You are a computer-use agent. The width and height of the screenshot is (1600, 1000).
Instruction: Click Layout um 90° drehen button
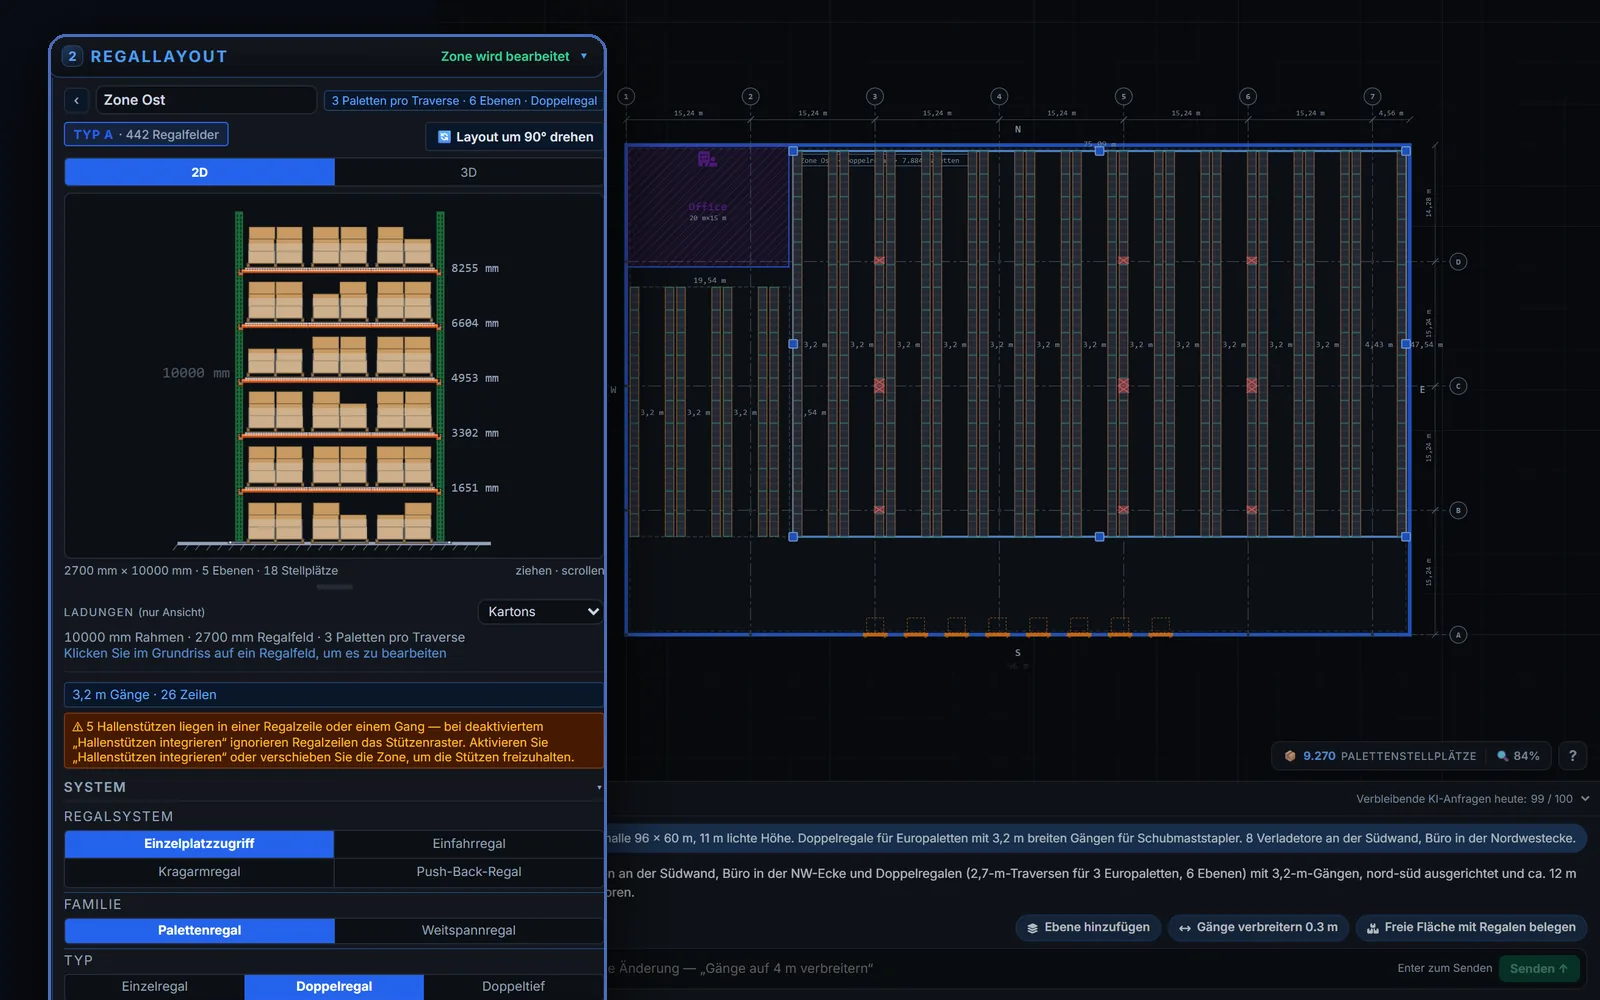point(515,137)
